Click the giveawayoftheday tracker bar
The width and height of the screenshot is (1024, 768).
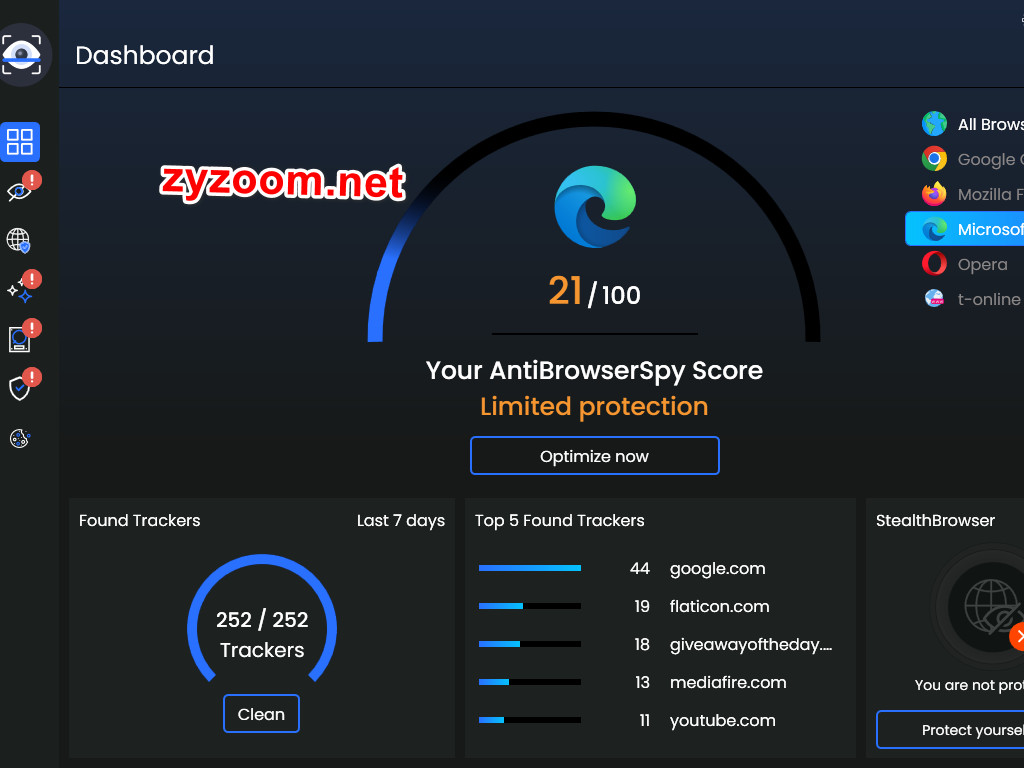(x=530, y=644)
